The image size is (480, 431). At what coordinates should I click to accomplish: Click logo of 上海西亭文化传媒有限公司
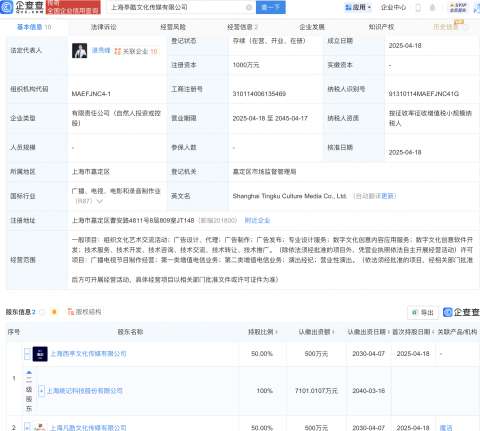click(x=40, y=354)
